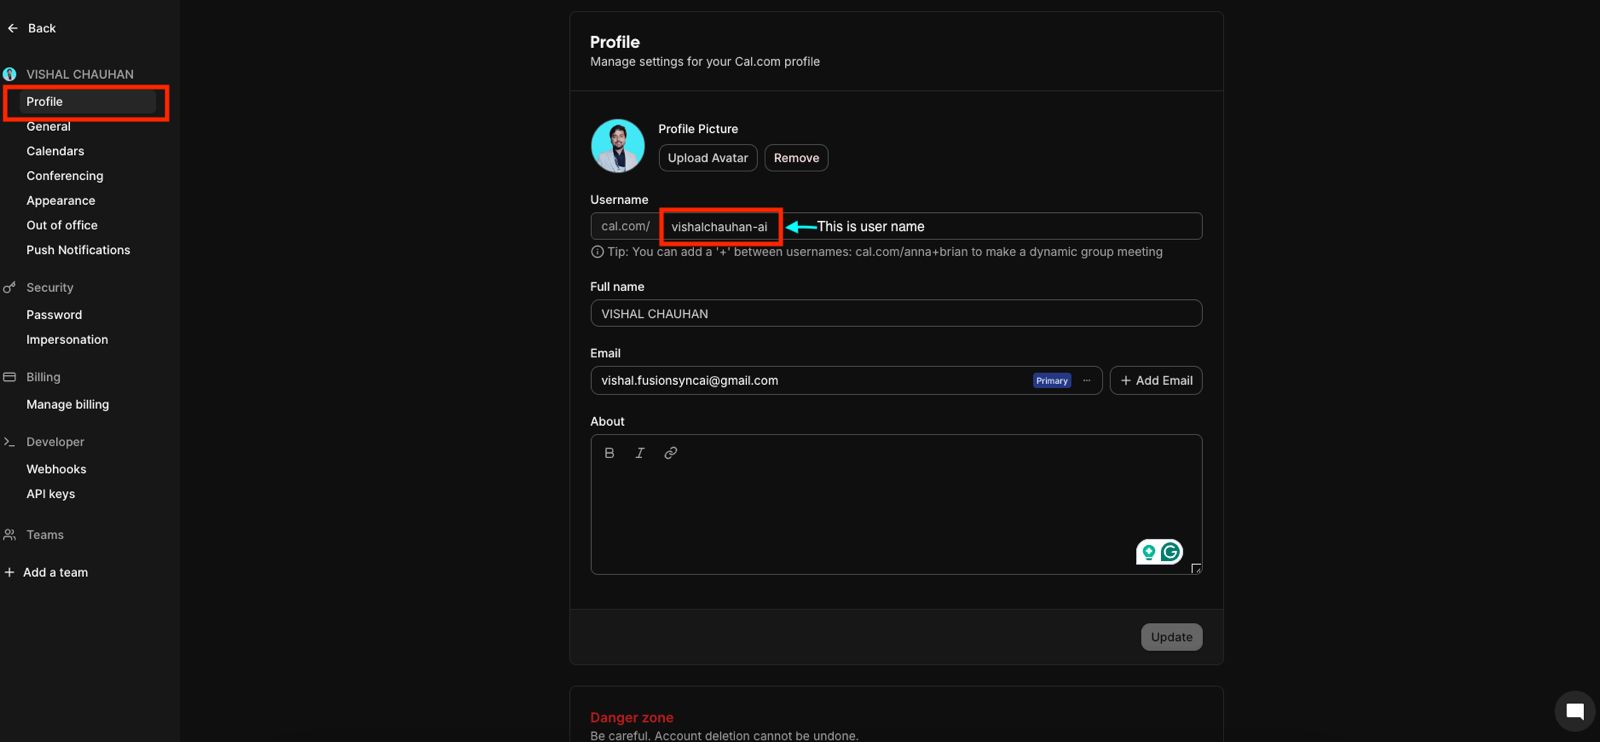Click the Billing section header
This screenshot has height=742, width=1600.
tap(43, 377)
